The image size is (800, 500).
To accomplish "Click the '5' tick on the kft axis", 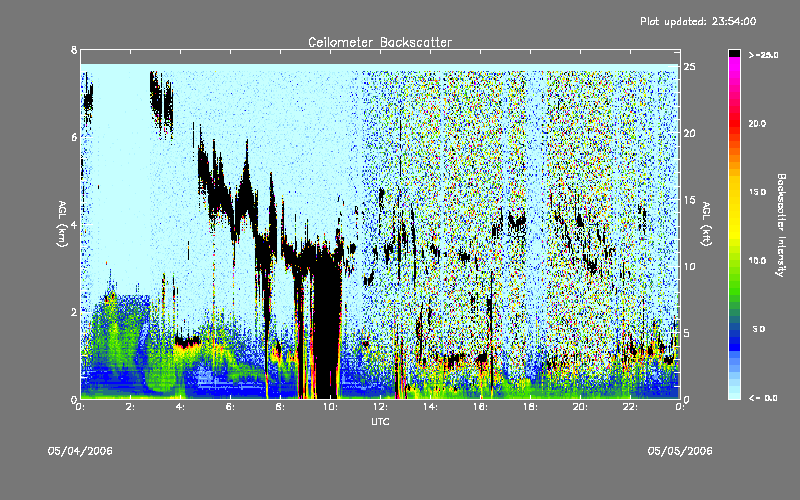I will click(x=687, y=333).
